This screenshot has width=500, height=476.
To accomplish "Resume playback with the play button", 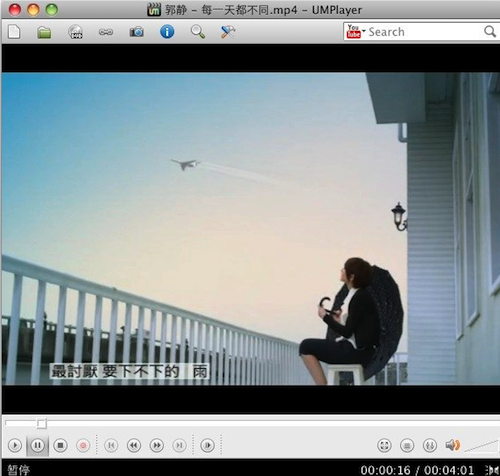I will tap(15, 445).
